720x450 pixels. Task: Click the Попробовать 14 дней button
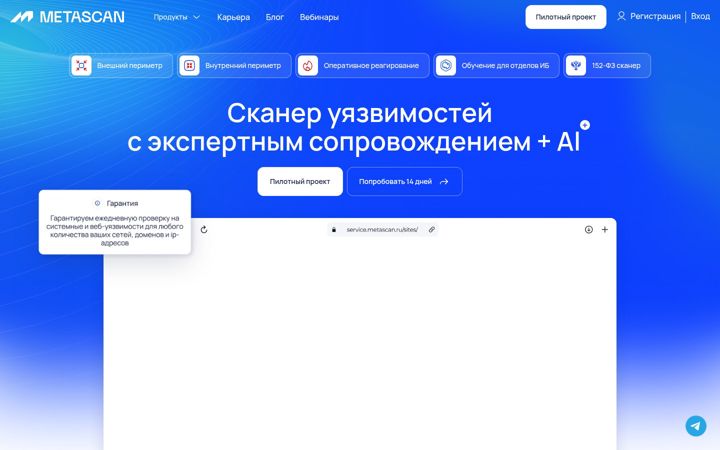tap(405, 181)
